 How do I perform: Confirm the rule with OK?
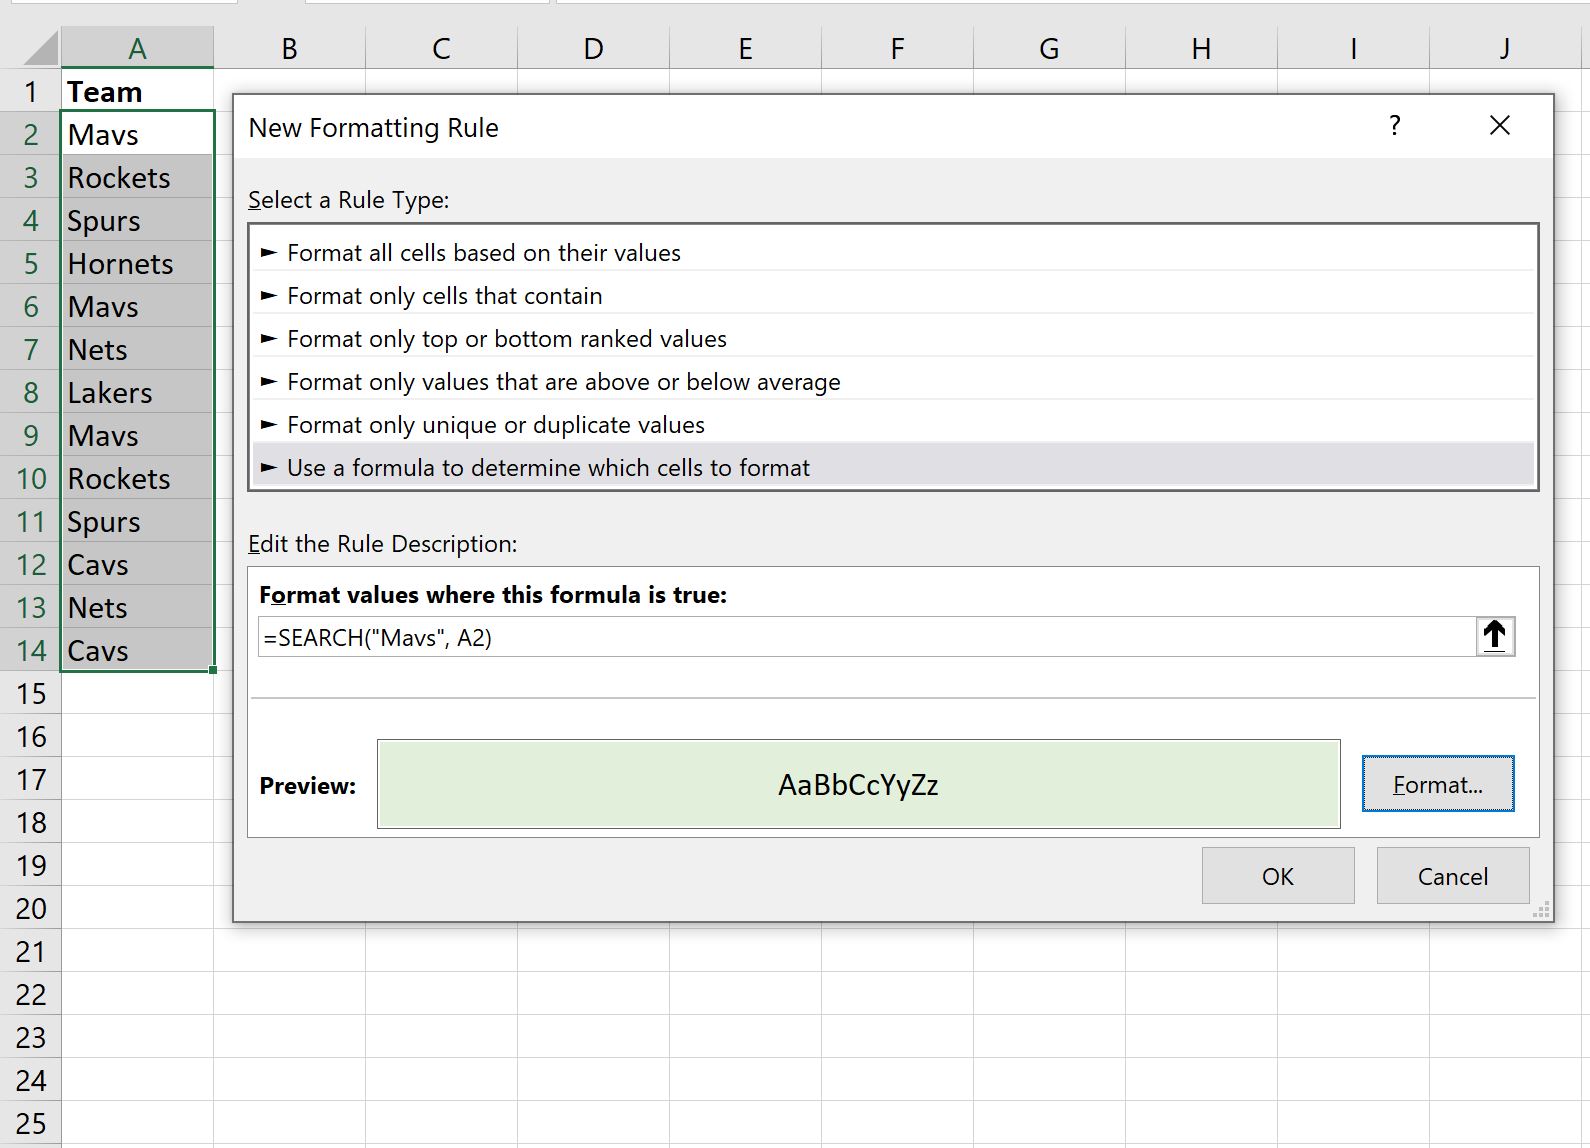click(1278, 876)
